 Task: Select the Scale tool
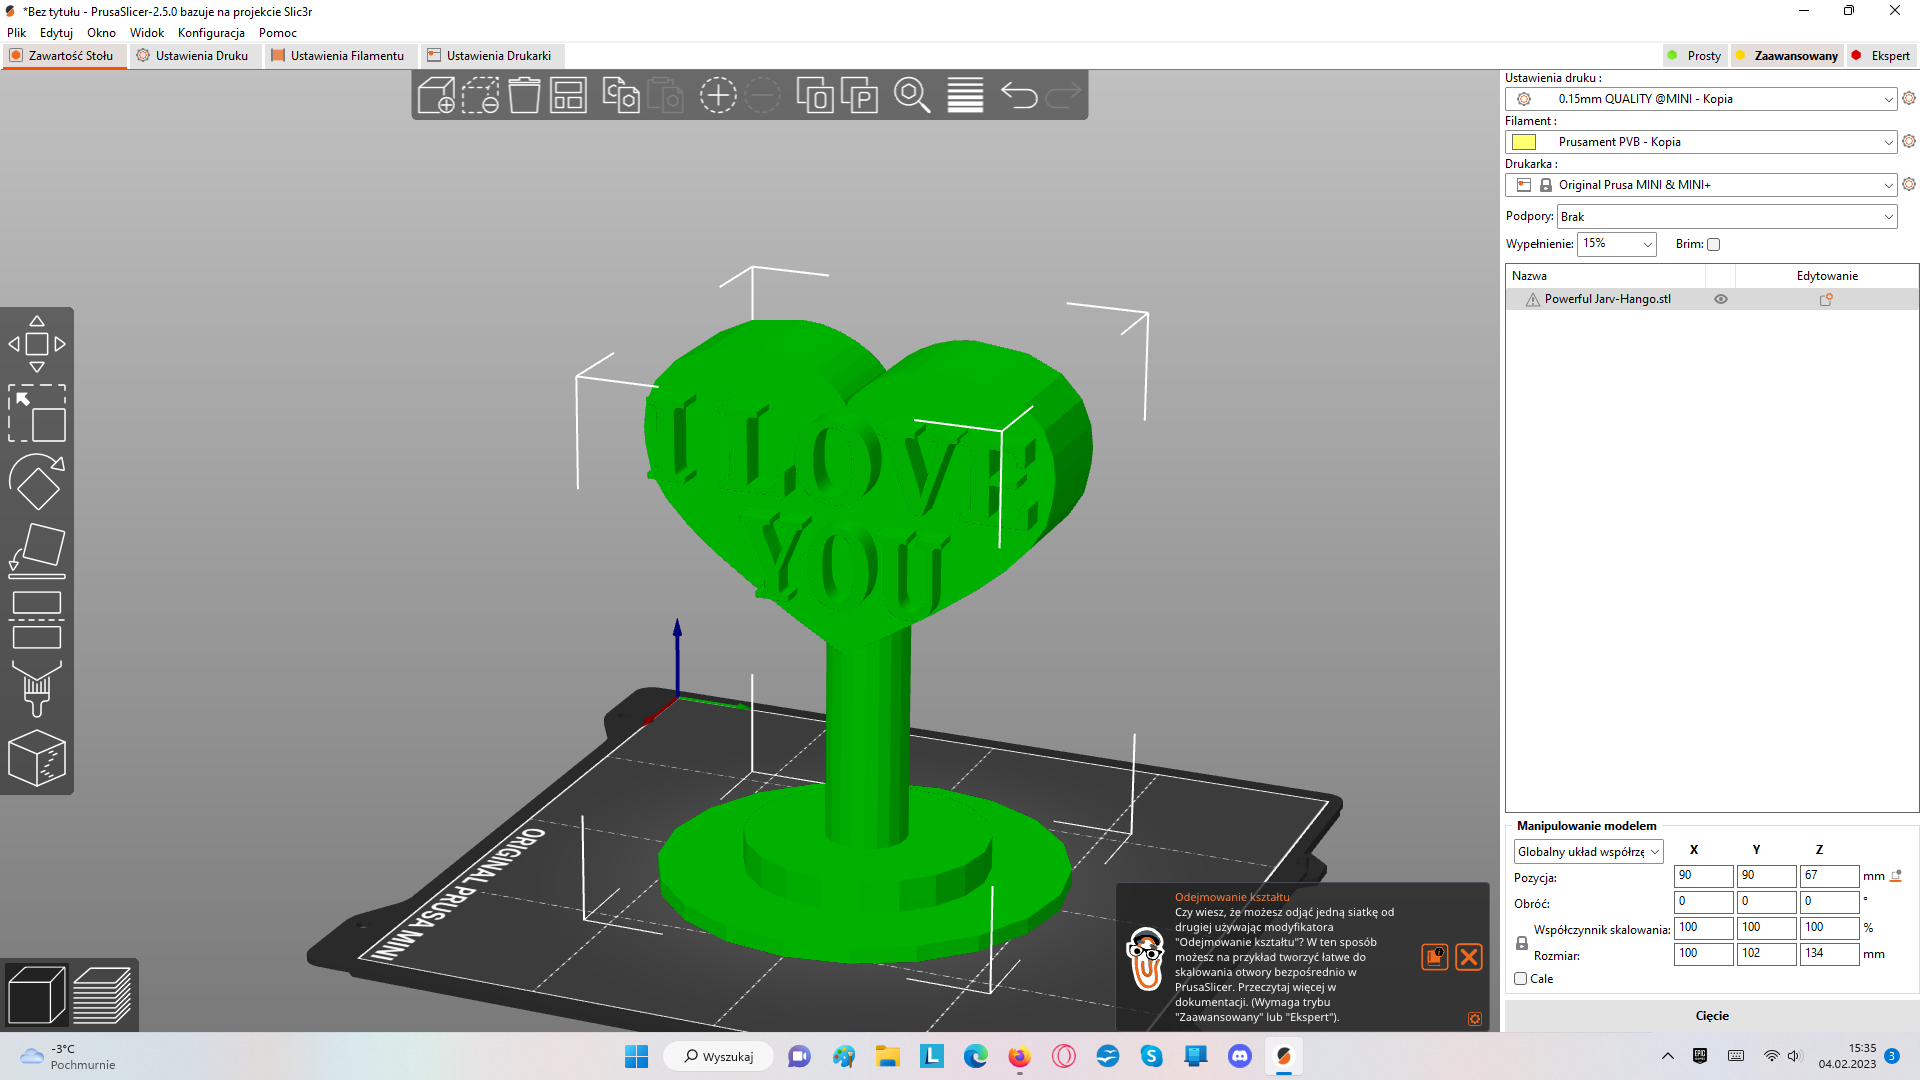coord(37,413)
